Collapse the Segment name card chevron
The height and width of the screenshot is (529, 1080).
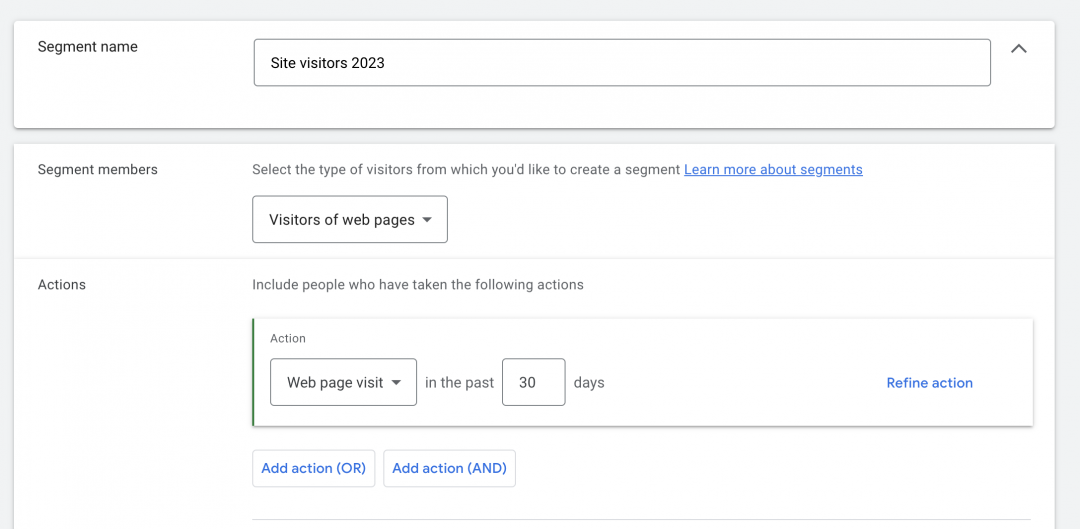[1019, 49]
